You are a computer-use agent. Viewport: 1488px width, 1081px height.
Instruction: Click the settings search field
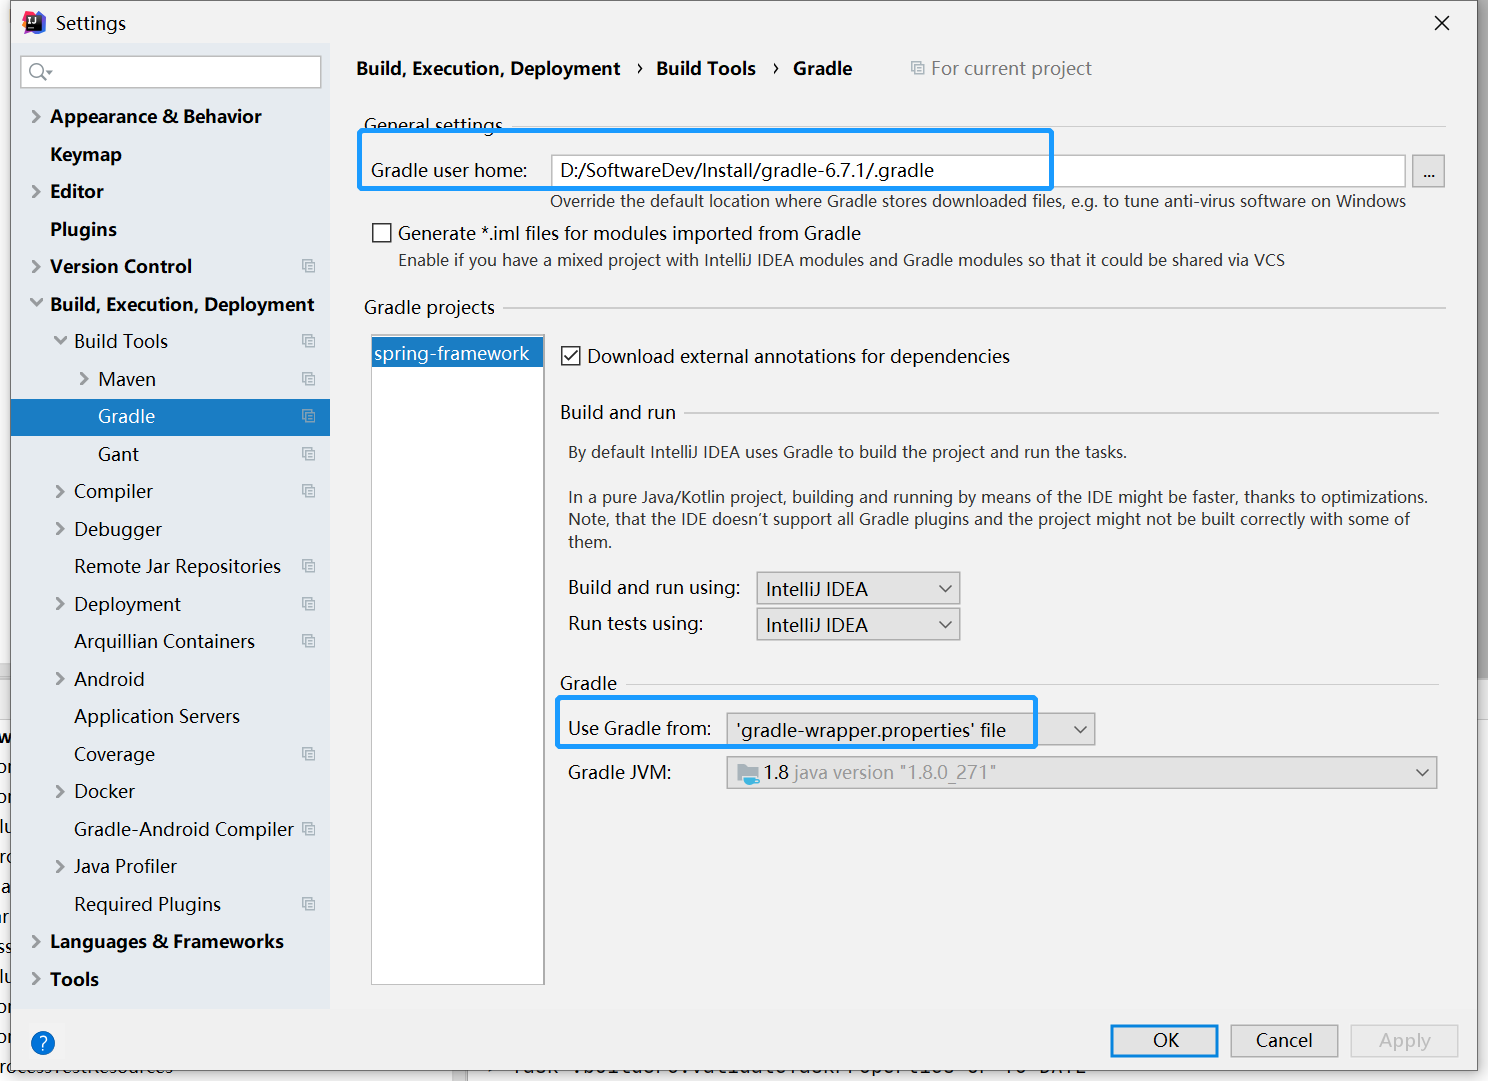(x=171, y=71)
